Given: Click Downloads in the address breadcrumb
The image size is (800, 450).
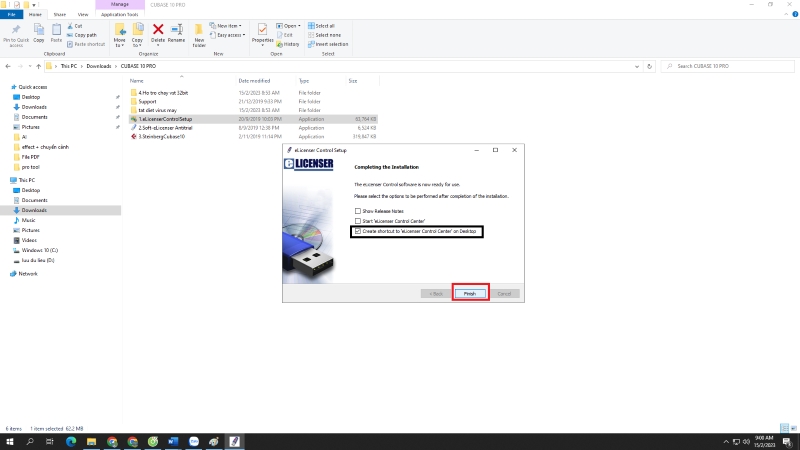Looking at the screenshot, I should click(x=98, y=66).
